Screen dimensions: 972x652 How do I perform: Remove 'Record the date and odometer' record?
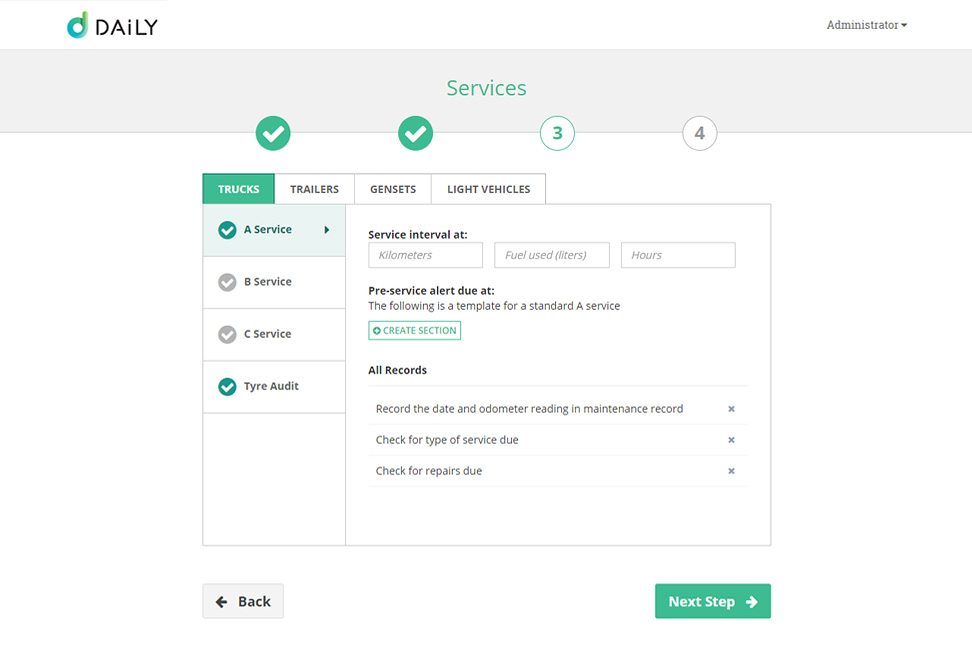[731, 409]
